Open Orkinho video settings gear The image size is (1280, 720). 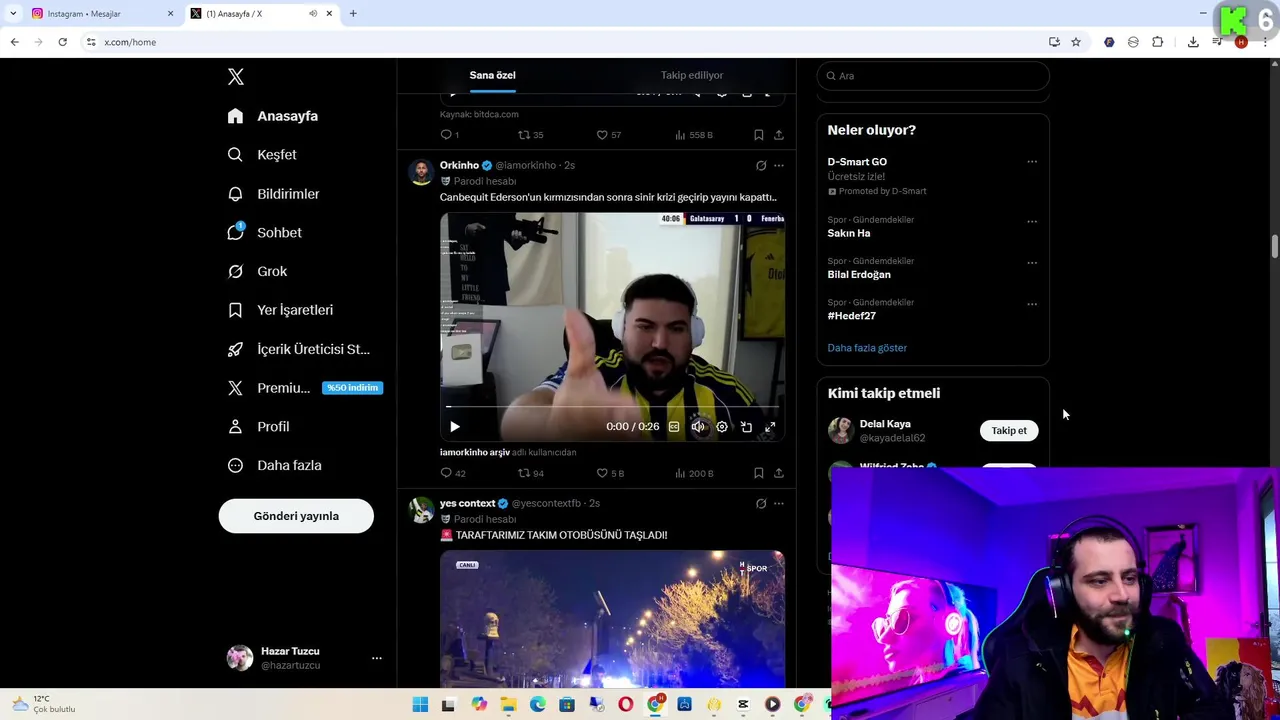722,427
